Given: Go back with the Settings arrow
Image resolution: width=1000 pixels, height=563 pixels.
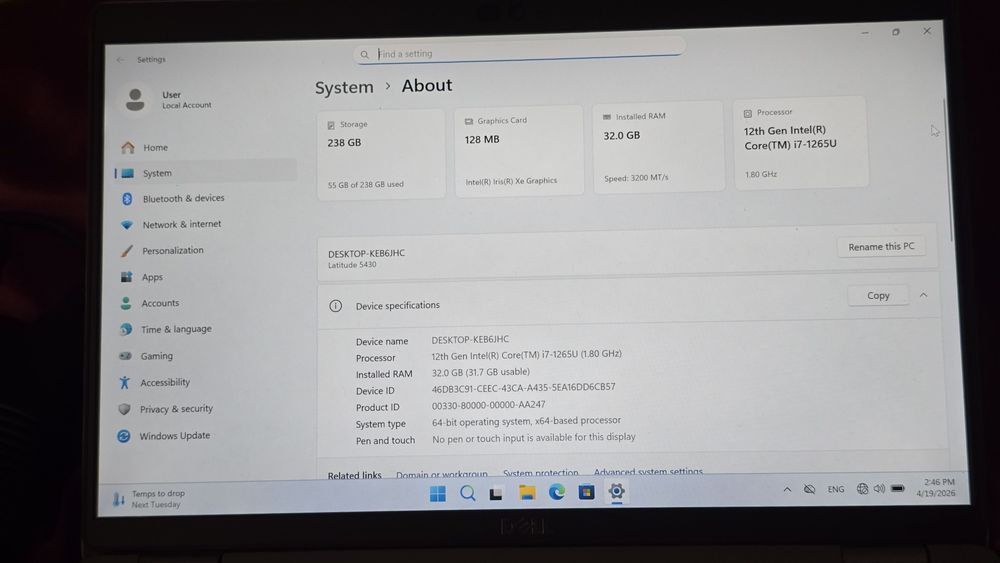Looking at the screenshot, I should tap(121, 59).
